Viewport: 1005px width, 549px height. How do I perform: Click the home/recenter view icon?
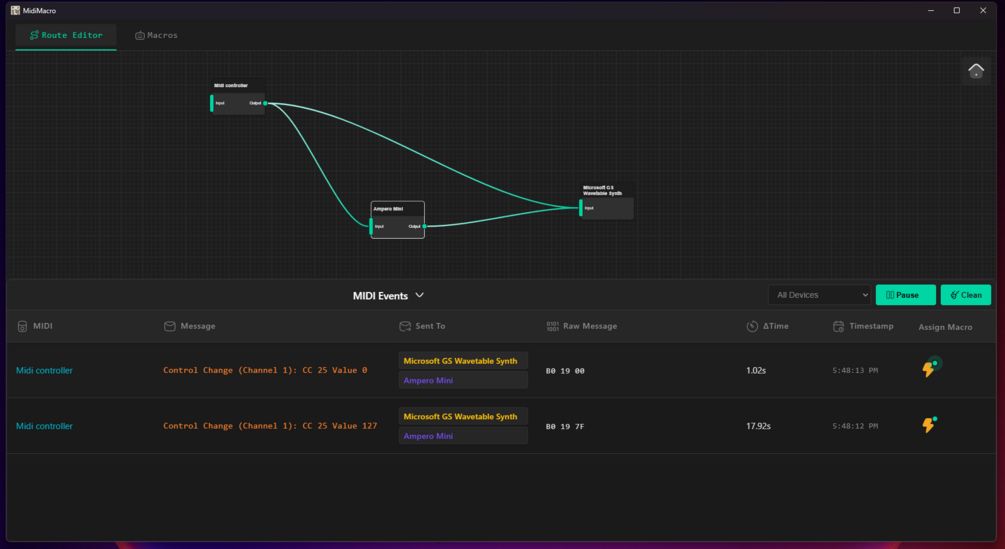pyautogui.click(x=976, y=71)
